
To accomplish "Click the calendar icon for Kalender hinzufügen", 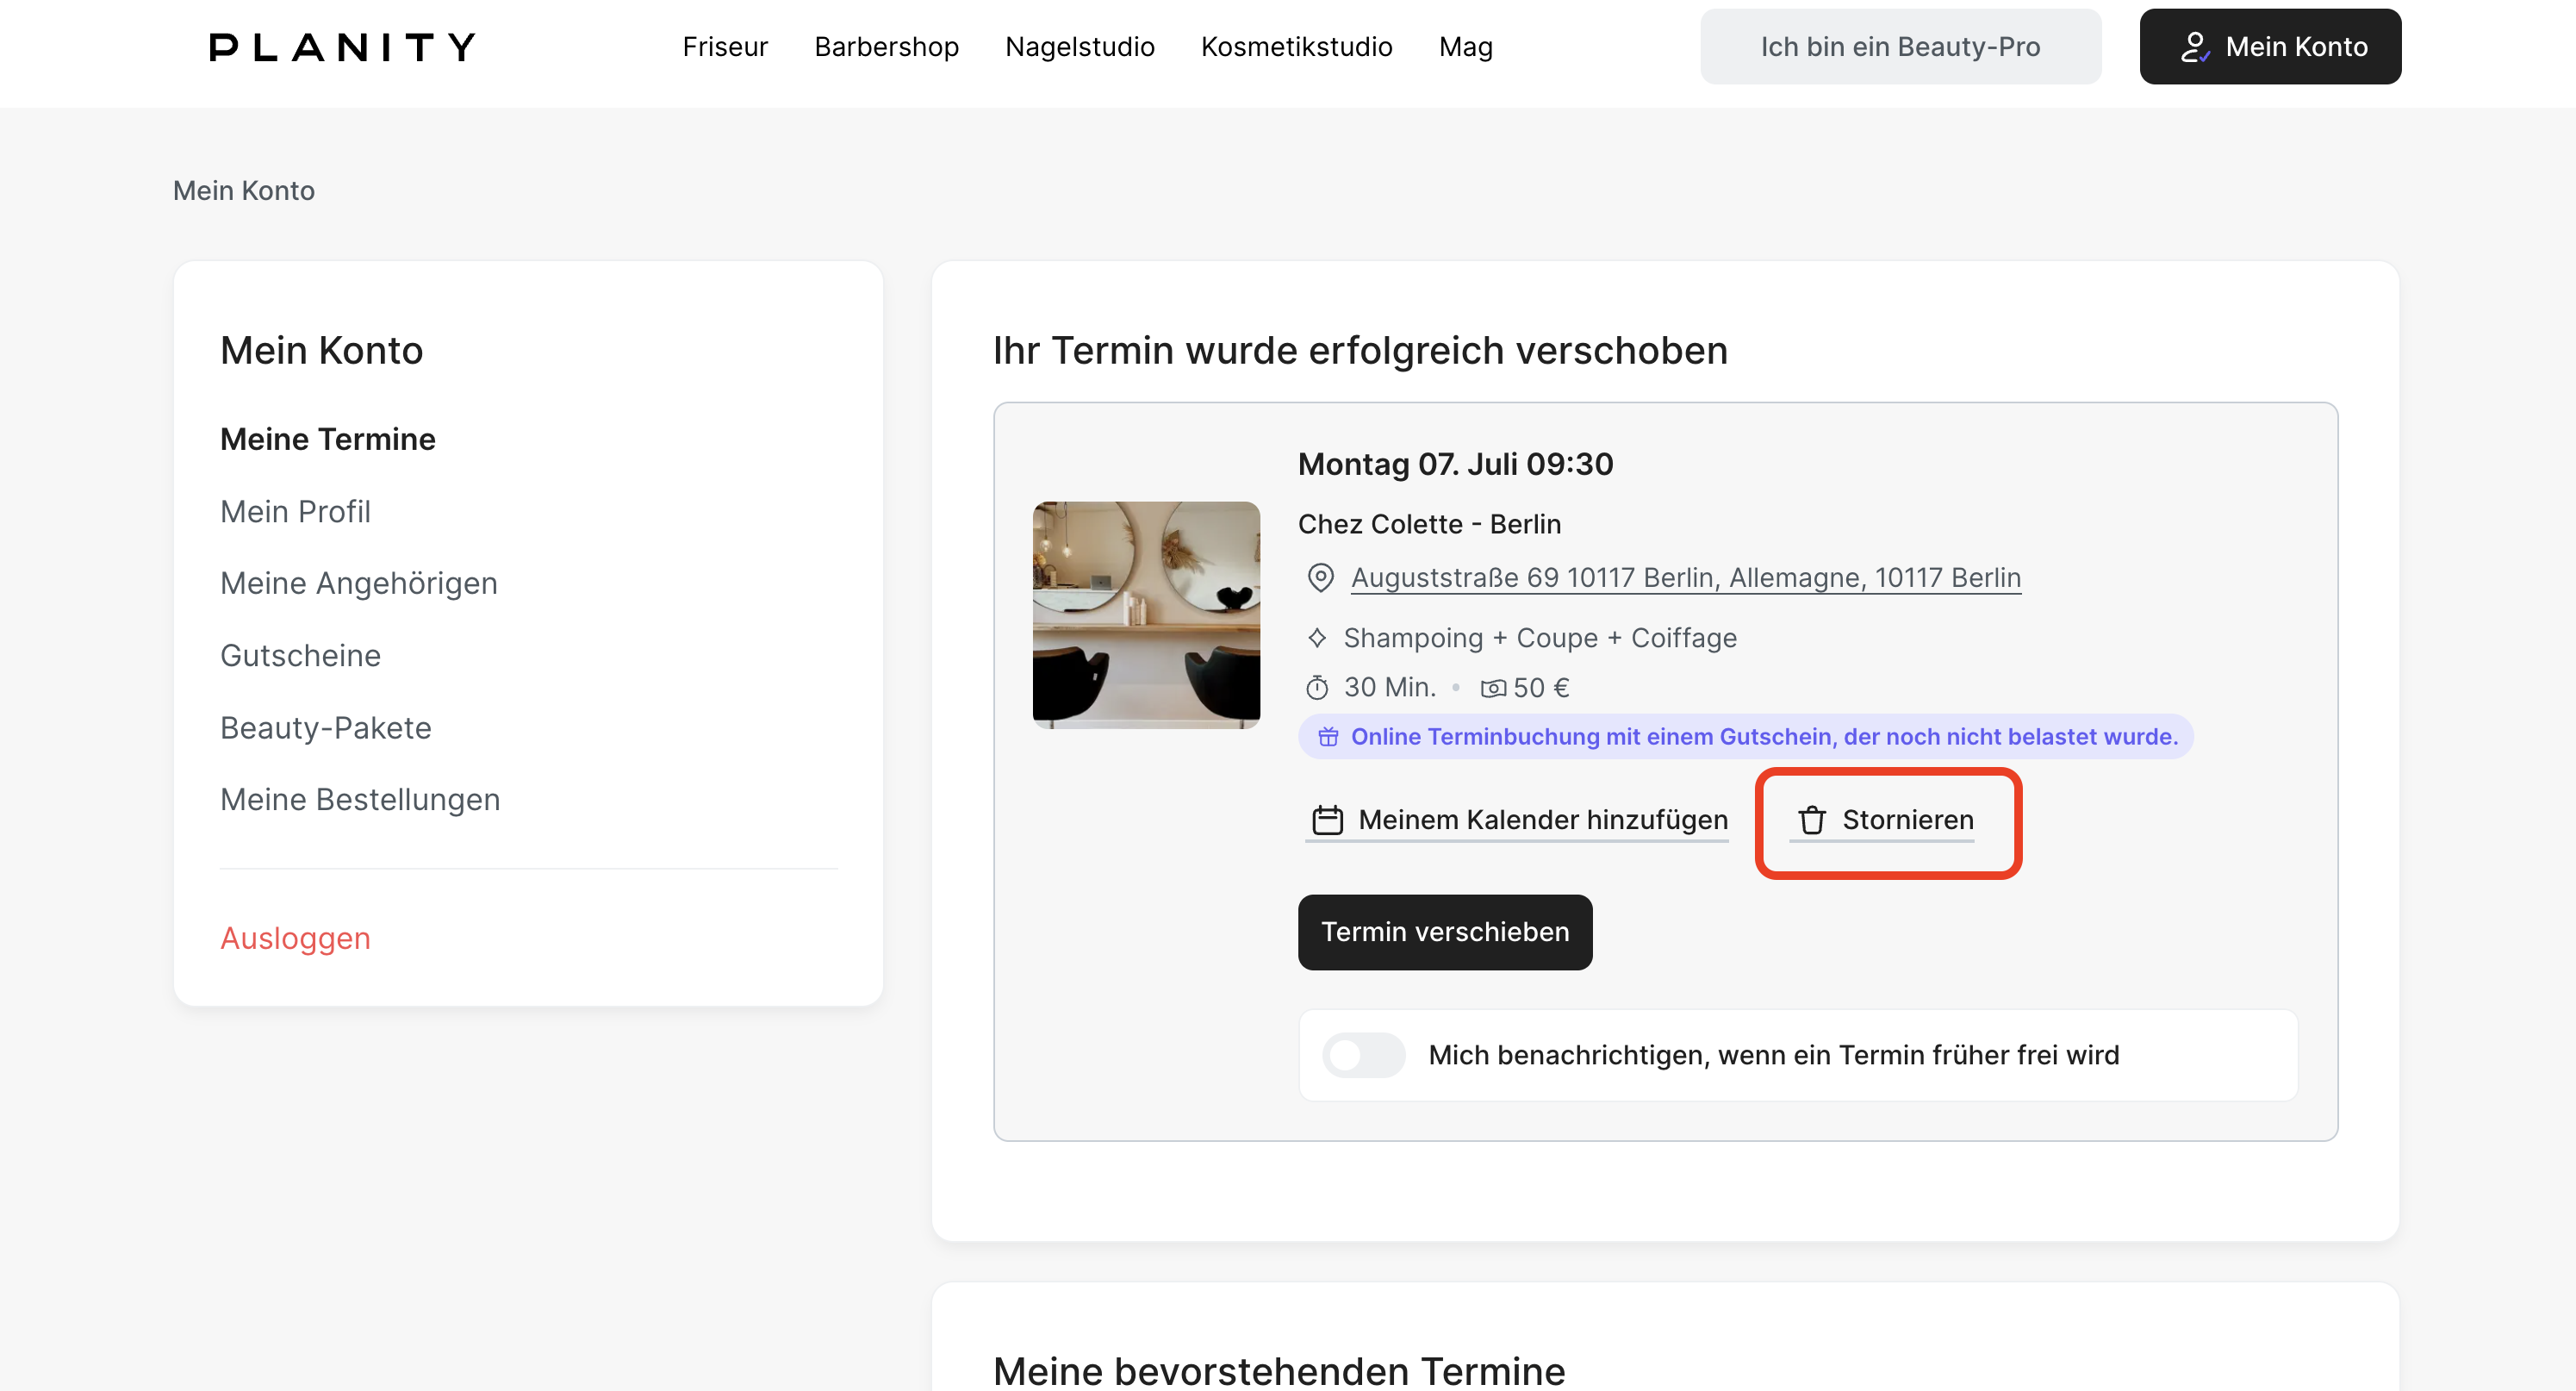I will (1327, 820).
